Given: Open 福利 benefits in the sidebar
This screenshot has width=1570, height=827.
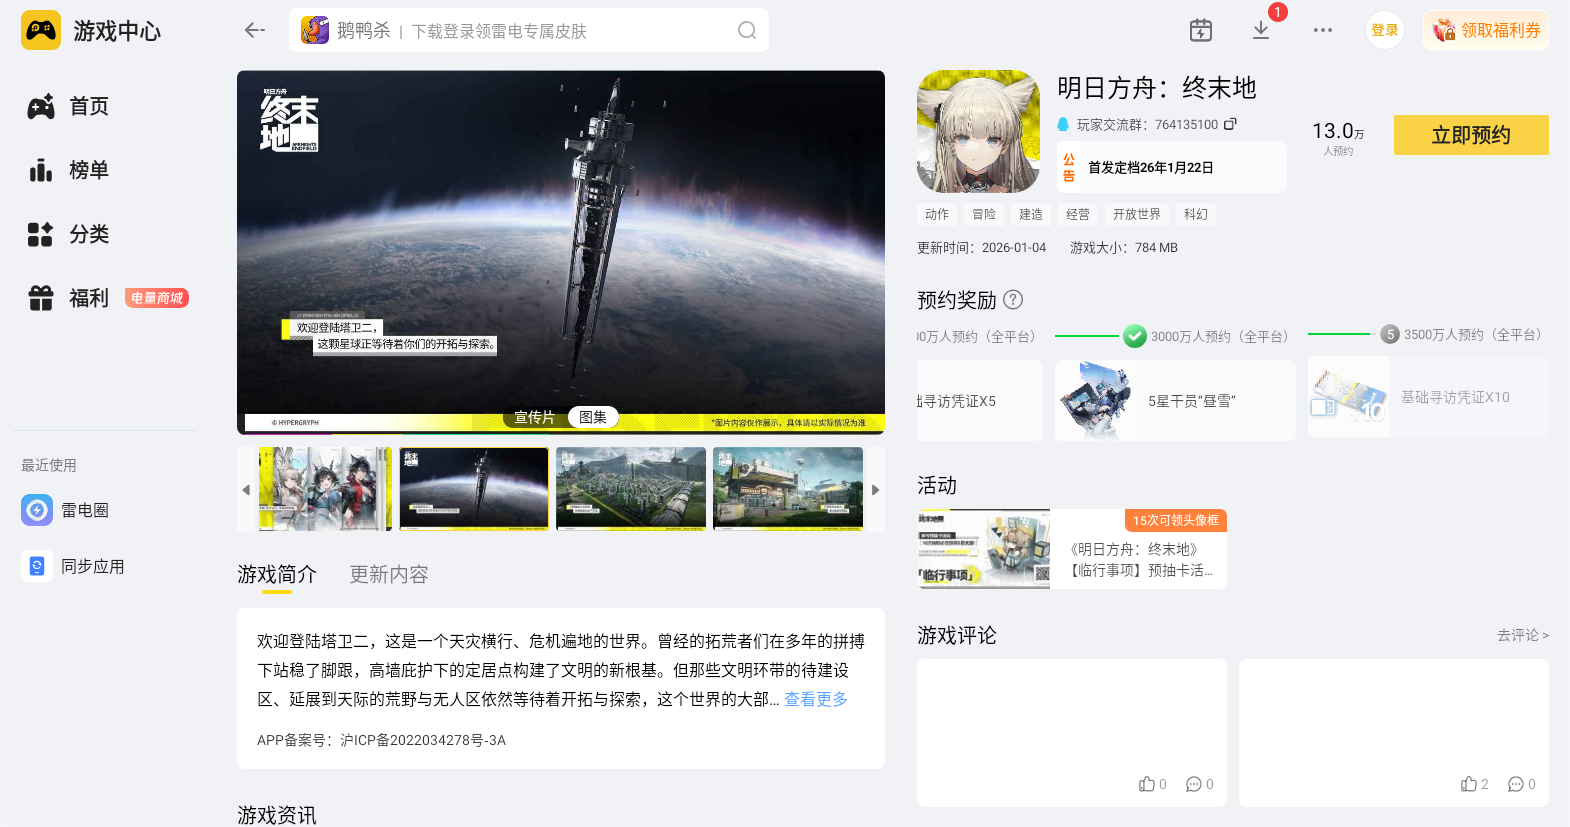Looking at the screenshot, I should [x=69, y=298].
